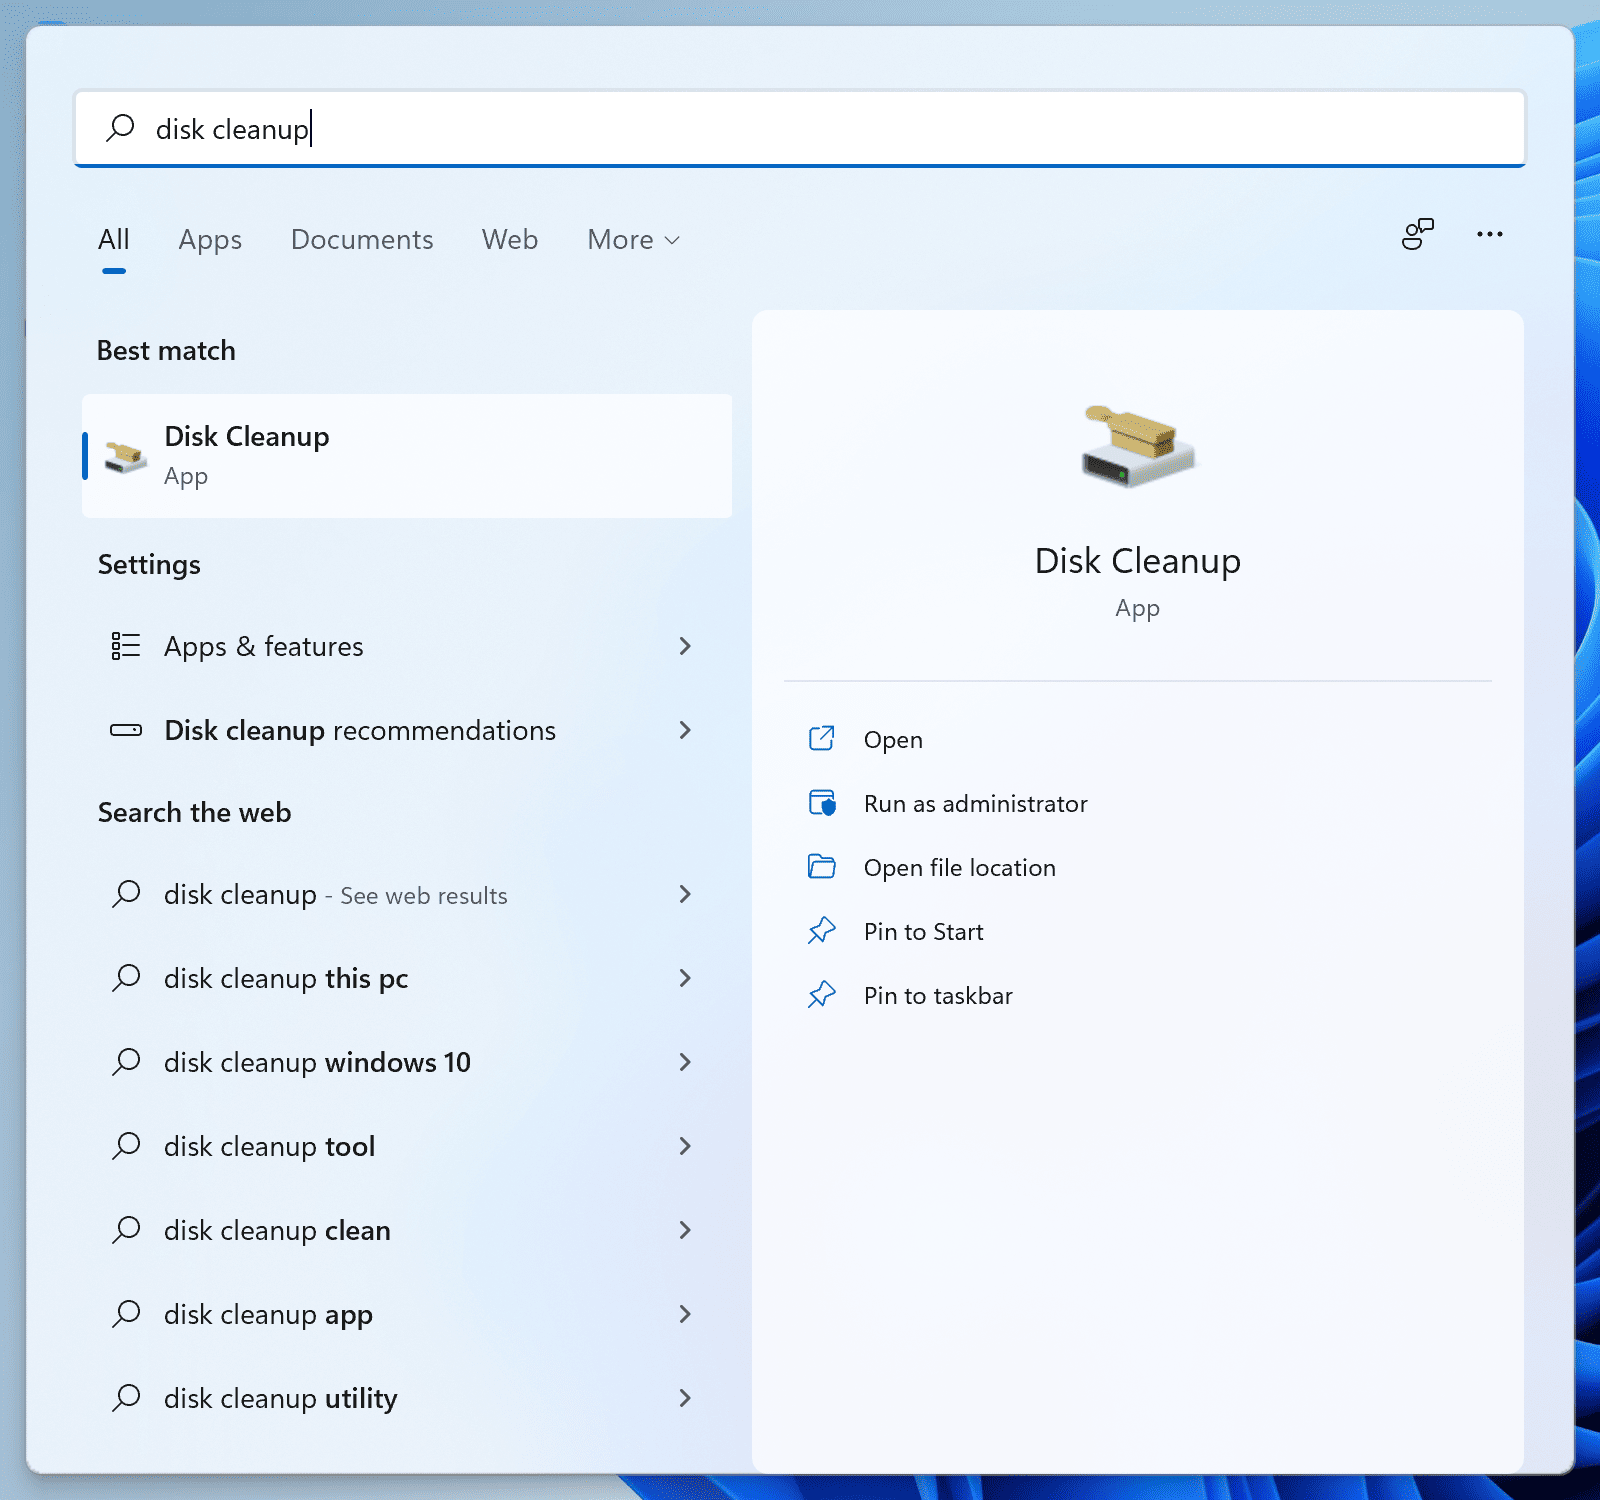
Task: Click the large Disk Cleanup icon in preview pane
Action: [1138, 446]
